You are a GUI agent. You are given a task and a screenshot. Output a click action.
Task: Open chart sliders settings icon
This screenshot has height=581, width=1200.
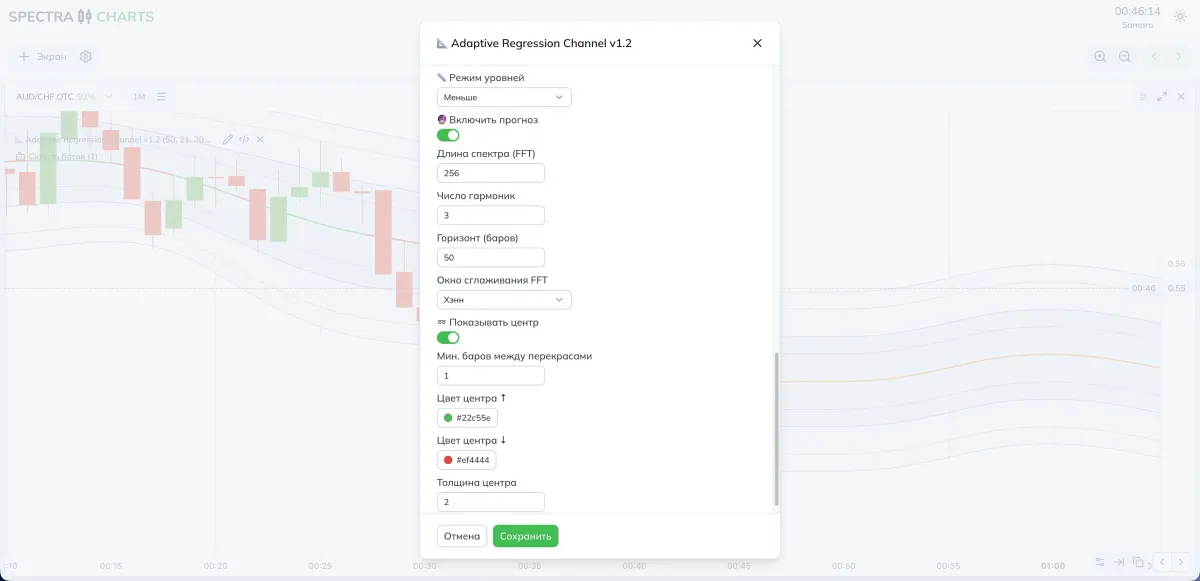click(x=1100, y=562)
